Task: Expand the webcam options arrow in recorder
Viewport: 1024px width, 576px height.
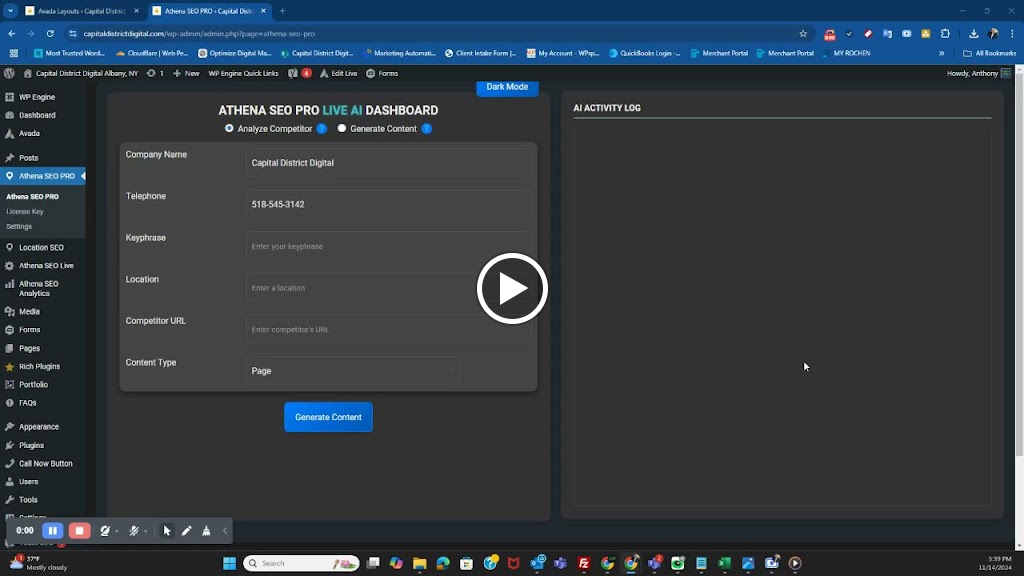Action: [117, 532]
